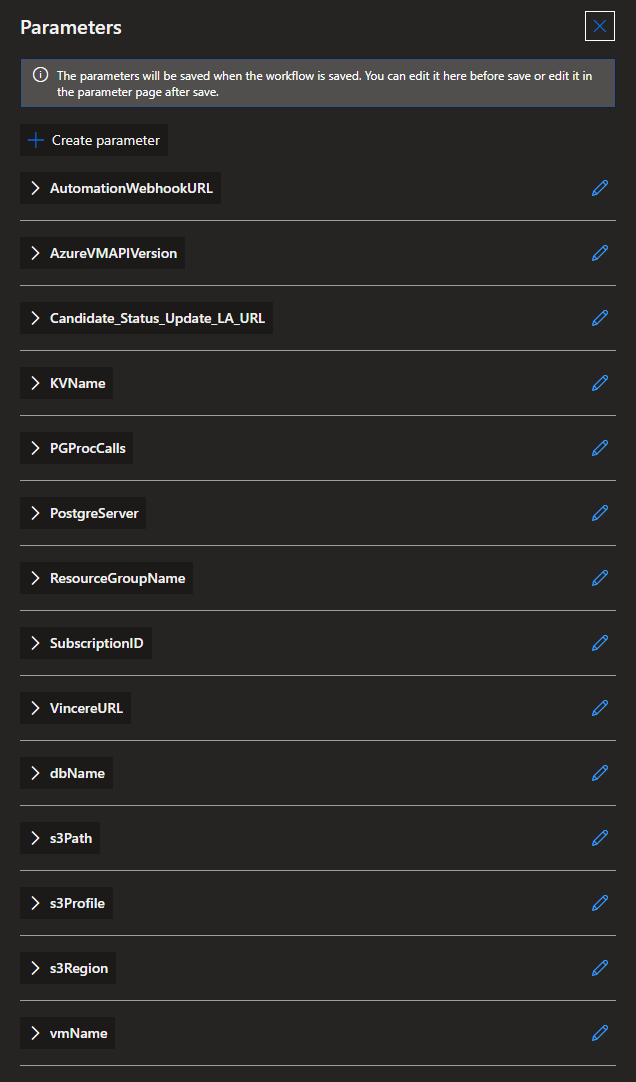Close the Parameters panel

pos(600,26)
